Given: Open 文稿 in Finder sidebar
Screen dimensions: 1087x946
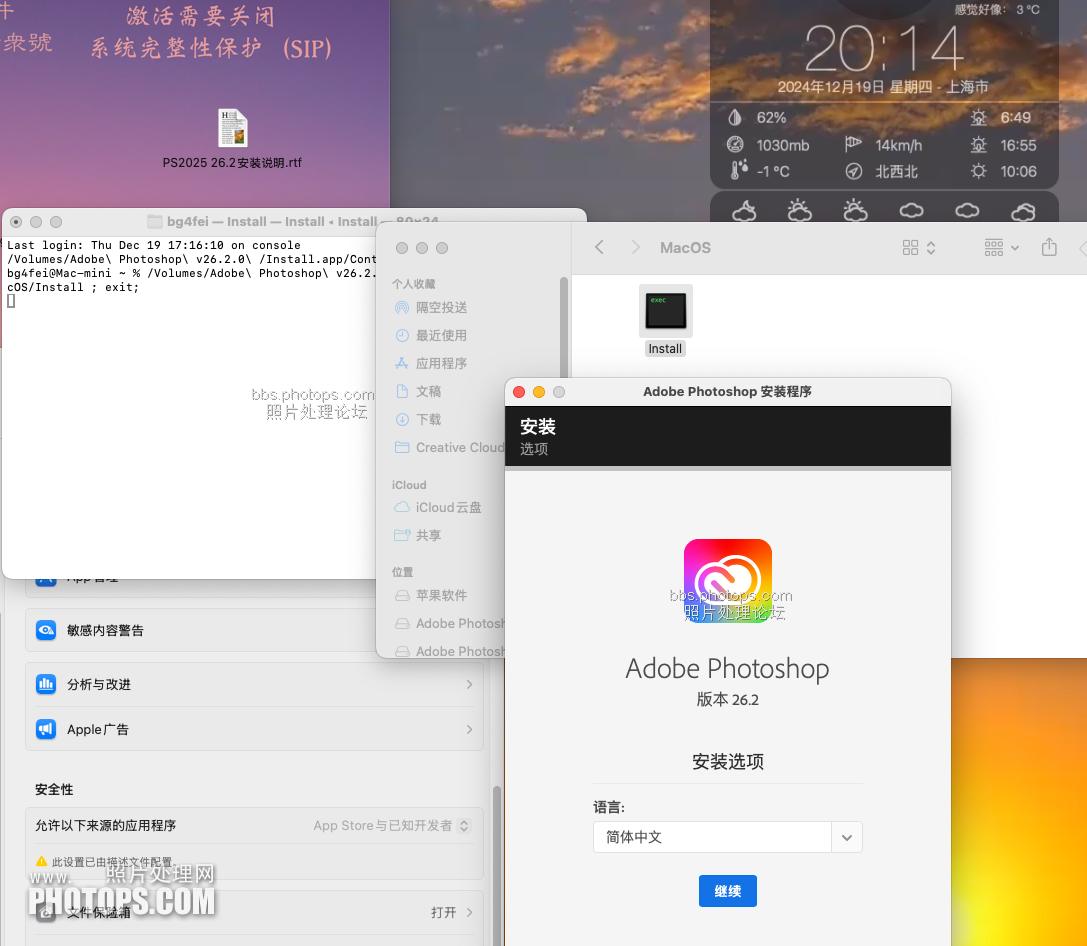Looking at the screenshot, I should [x=418, y=392].
